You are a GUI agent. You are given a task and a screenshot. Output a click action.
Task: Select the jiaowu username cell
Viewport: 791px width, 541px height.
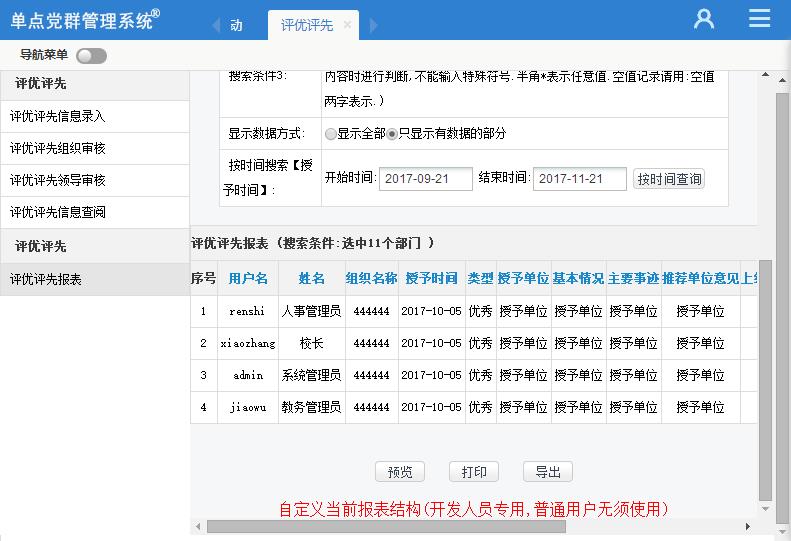pos(248,407)
